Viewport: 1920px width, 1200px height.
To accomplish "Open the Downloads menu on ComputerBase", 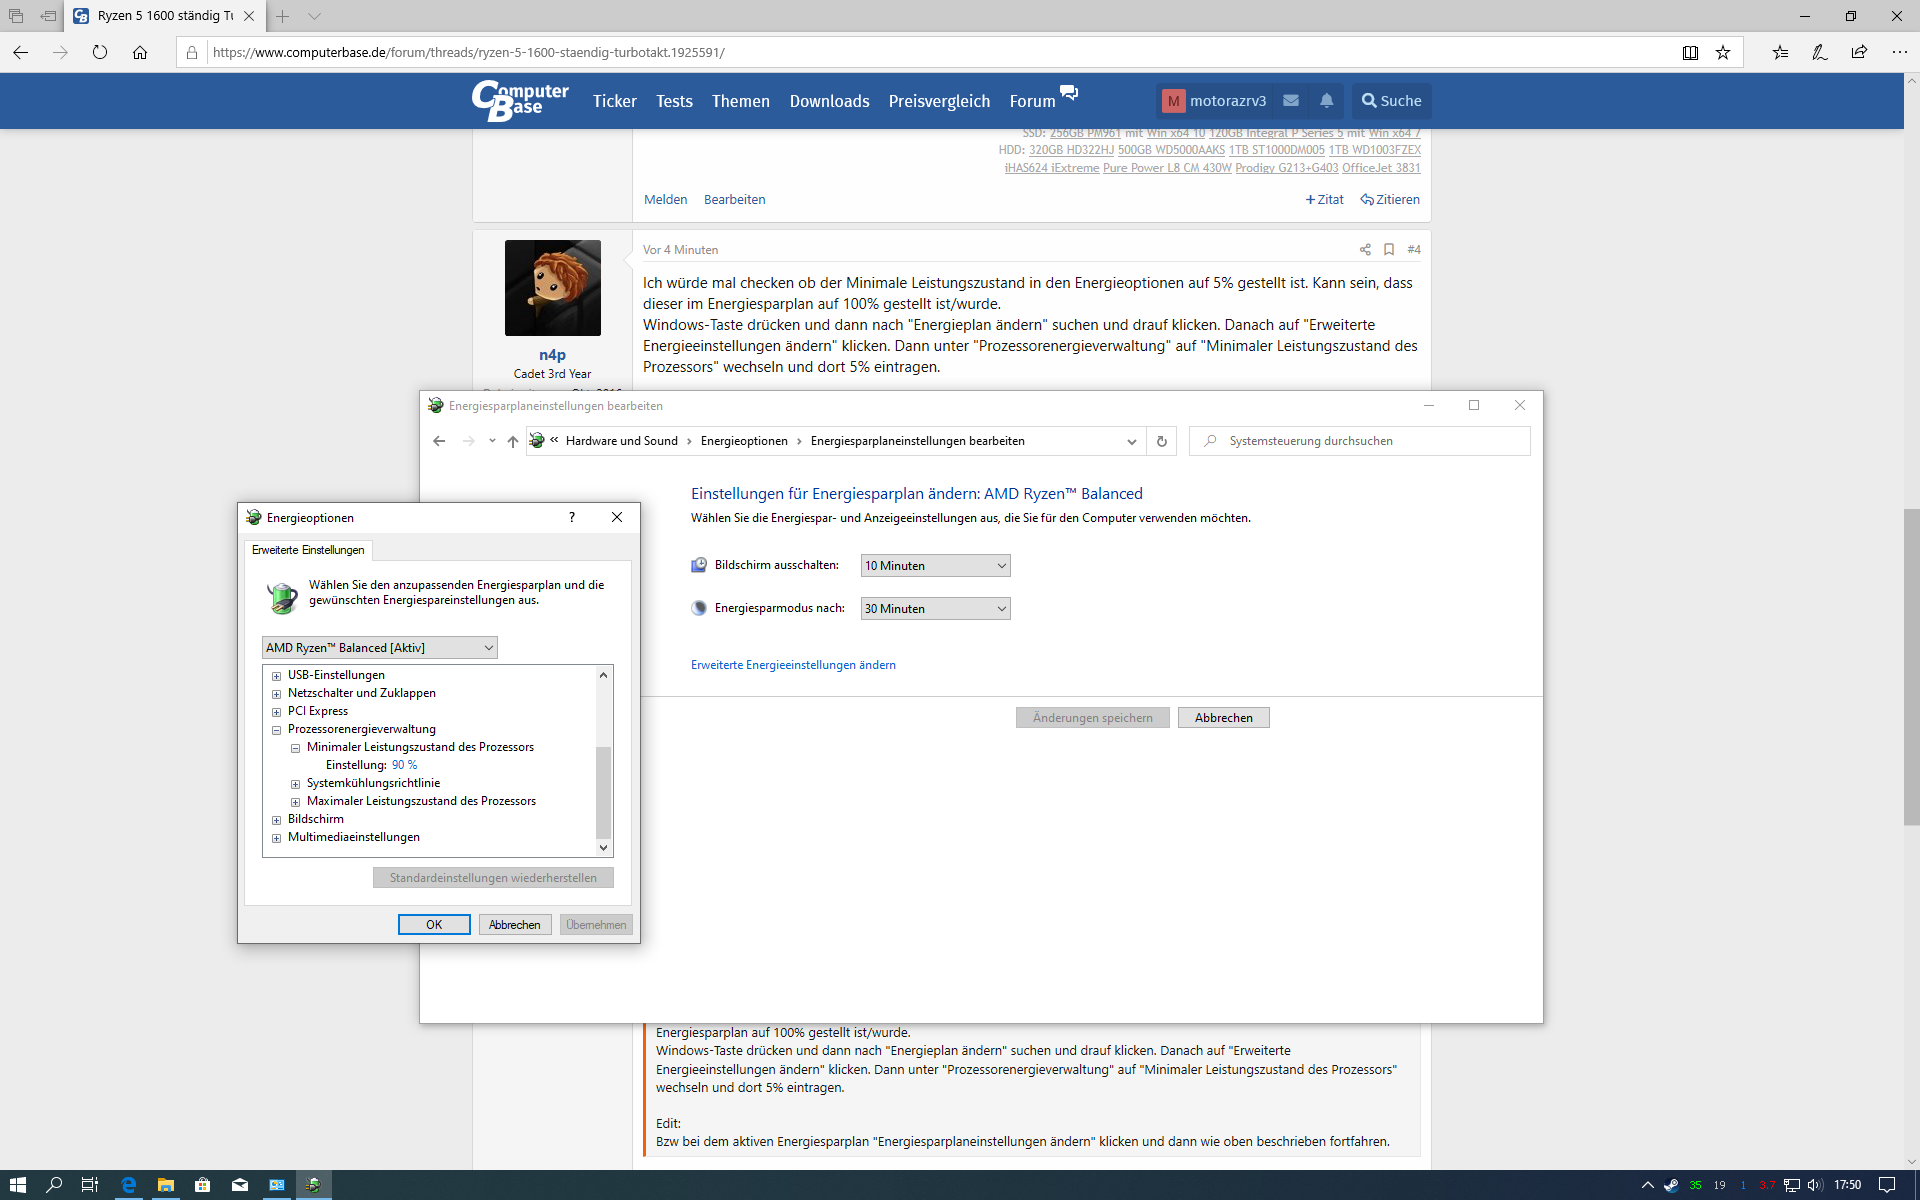I will (x=829, y=101).
